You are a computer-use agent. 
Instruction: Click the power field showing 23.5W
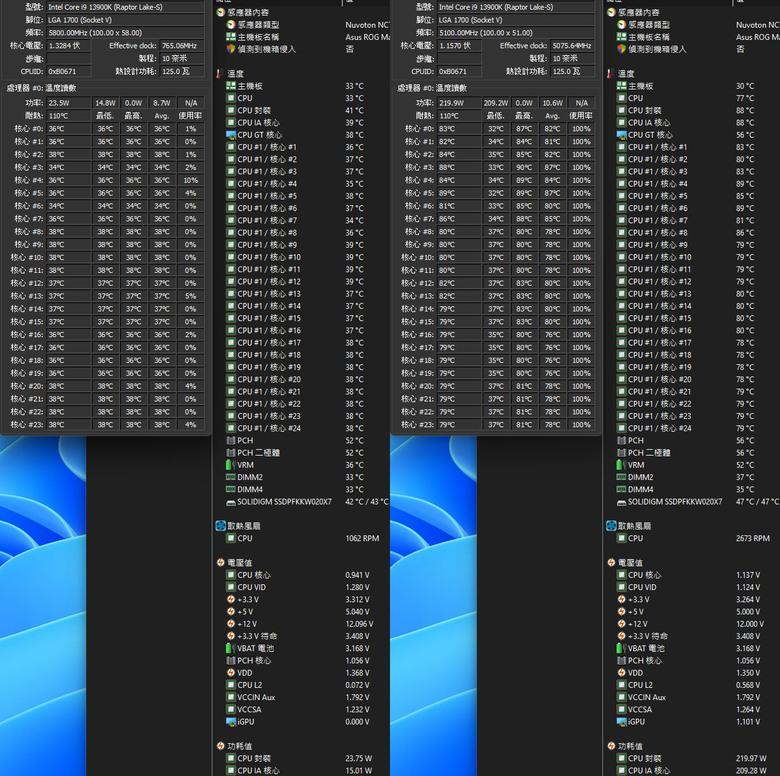[68, 103]
